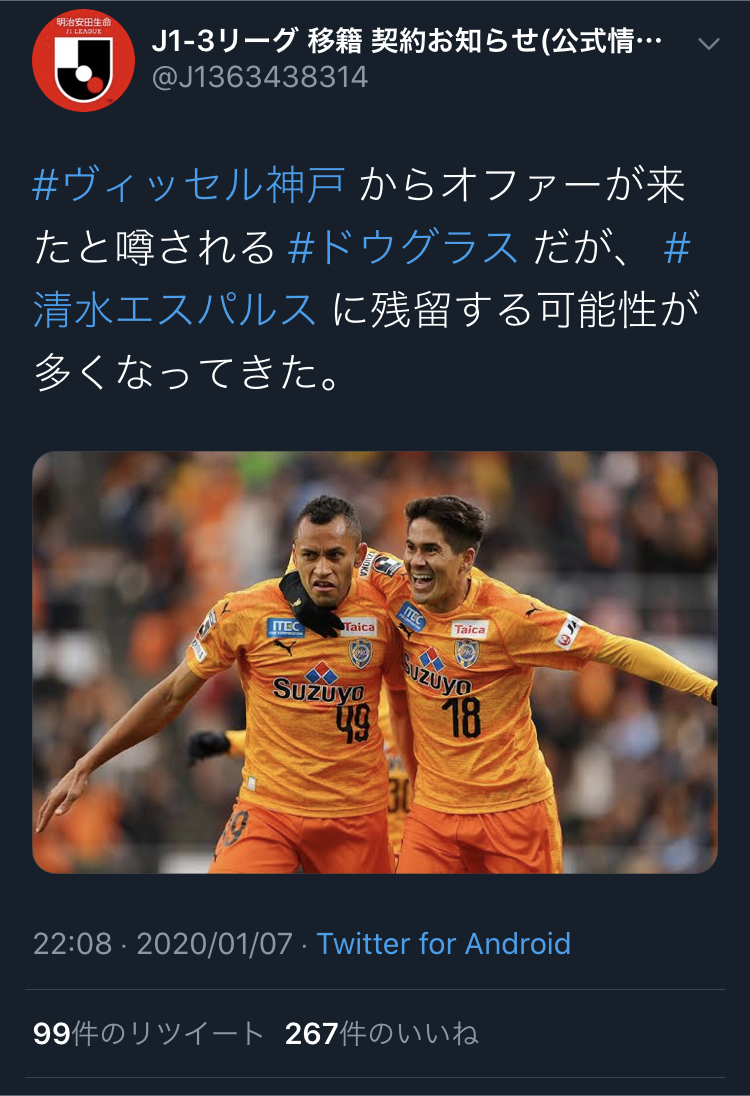Open the Twitter for Android source link
This screenshot has width=750, height=1096.
(444, 944)
